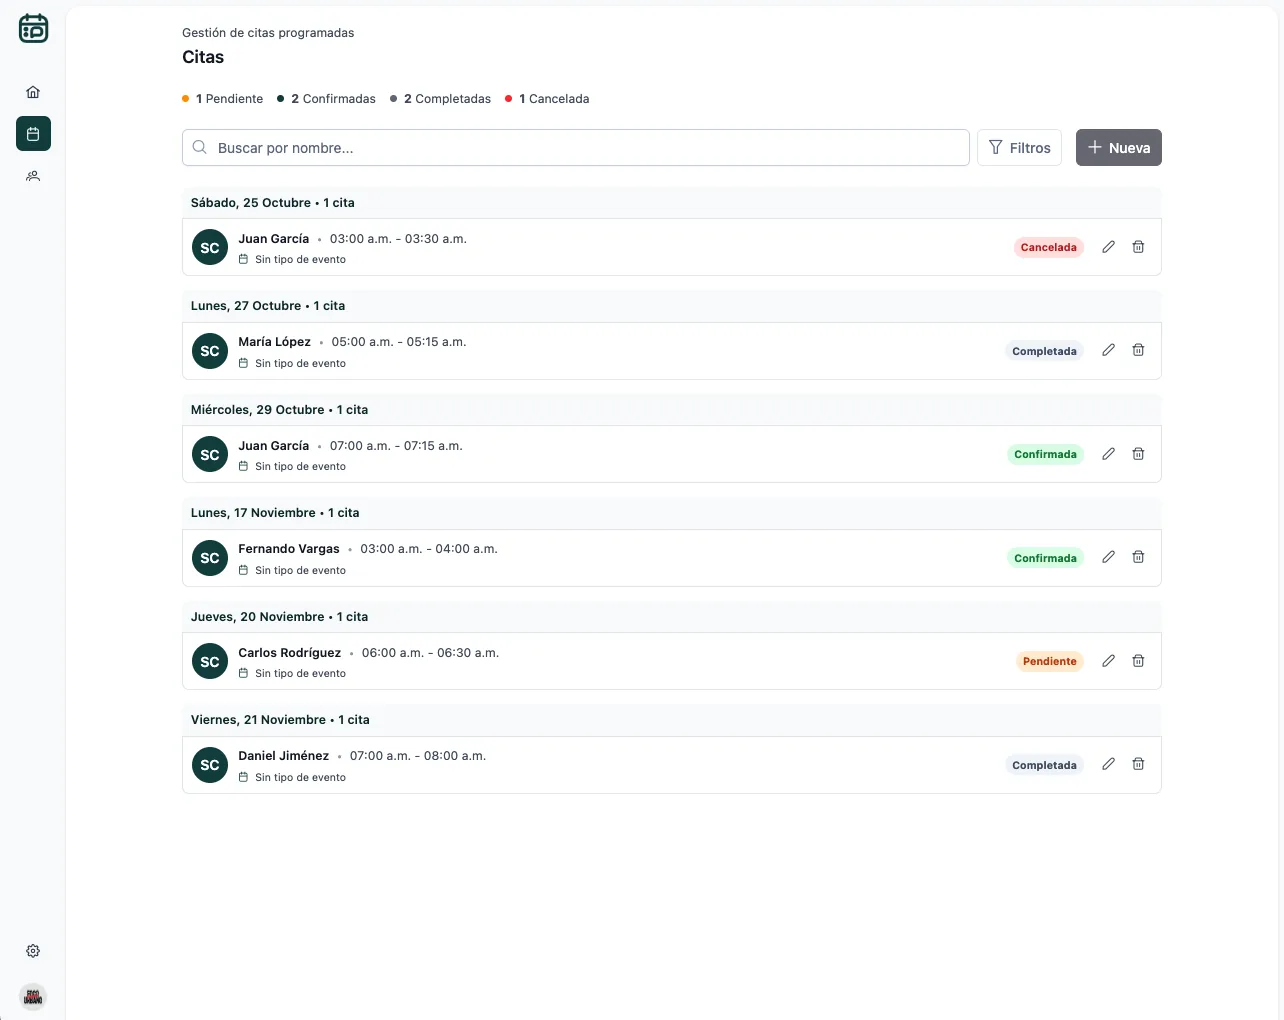Click the Confirmada badge on 29 Octubre appointment
This screenshot has height=1020, width=1284.
pos(1045,454)
